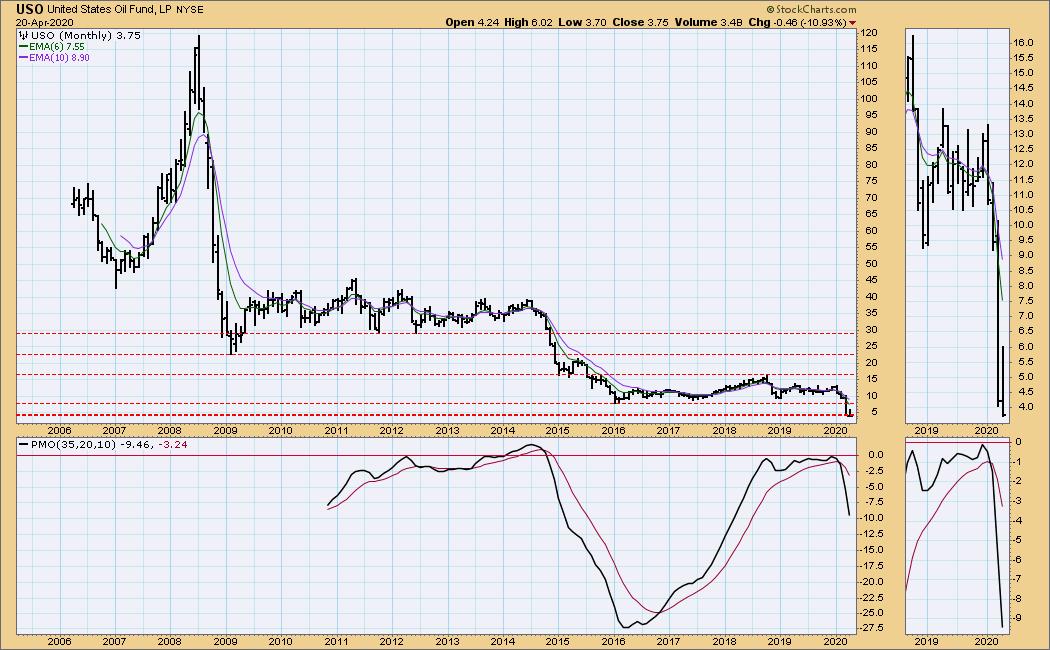Click the NYSE exchange label
Image resolution: width=1050 pixels, height=650 pixels.
coord(190,10)
